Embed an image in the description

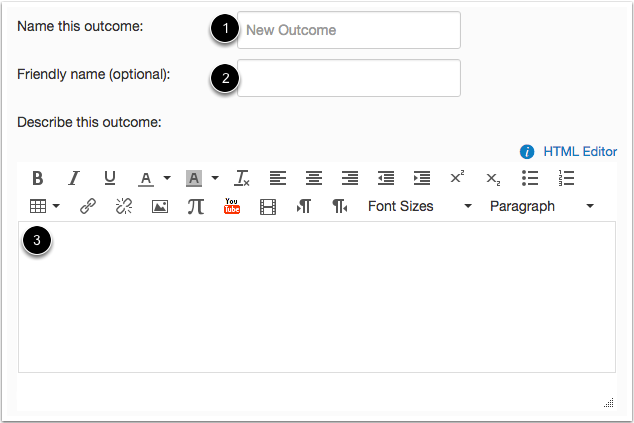tap(160, 206)
